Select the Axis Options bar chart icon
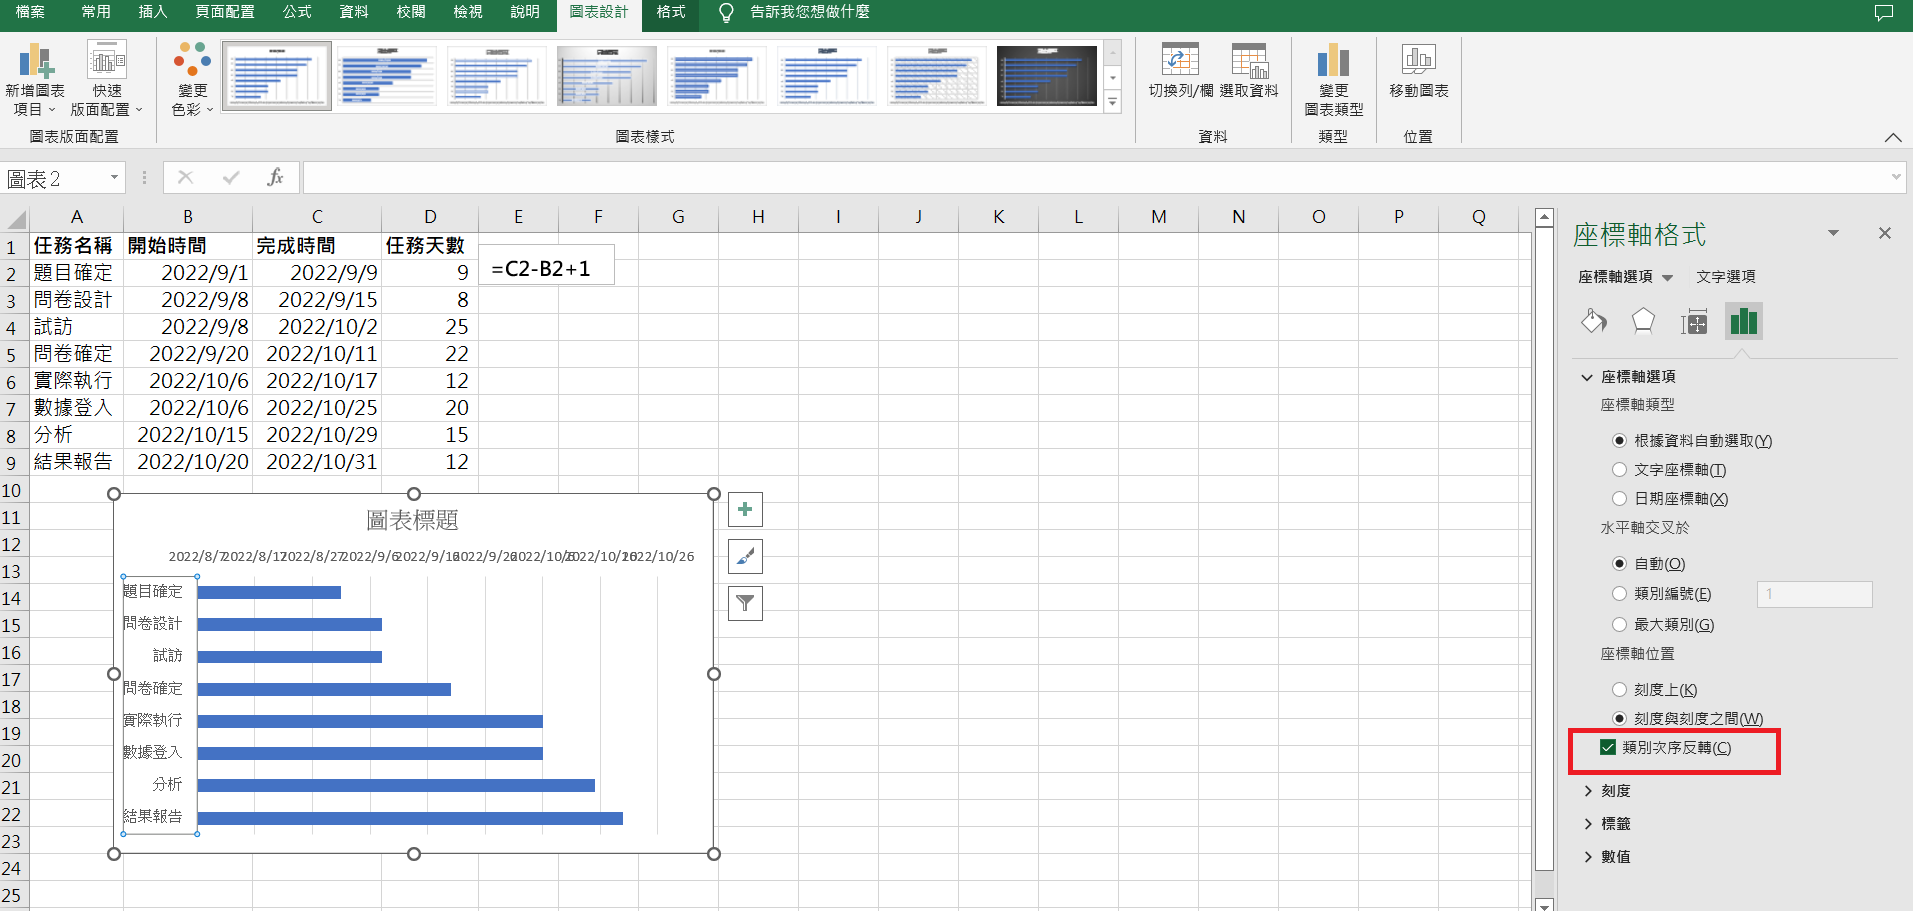1913x911 pixels. (x=1744, y=321)
